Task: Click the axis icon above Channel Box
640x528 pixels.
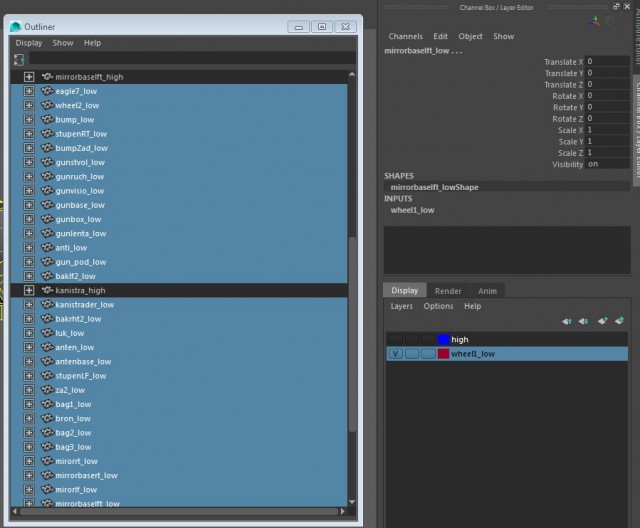Action: point(597,19)
